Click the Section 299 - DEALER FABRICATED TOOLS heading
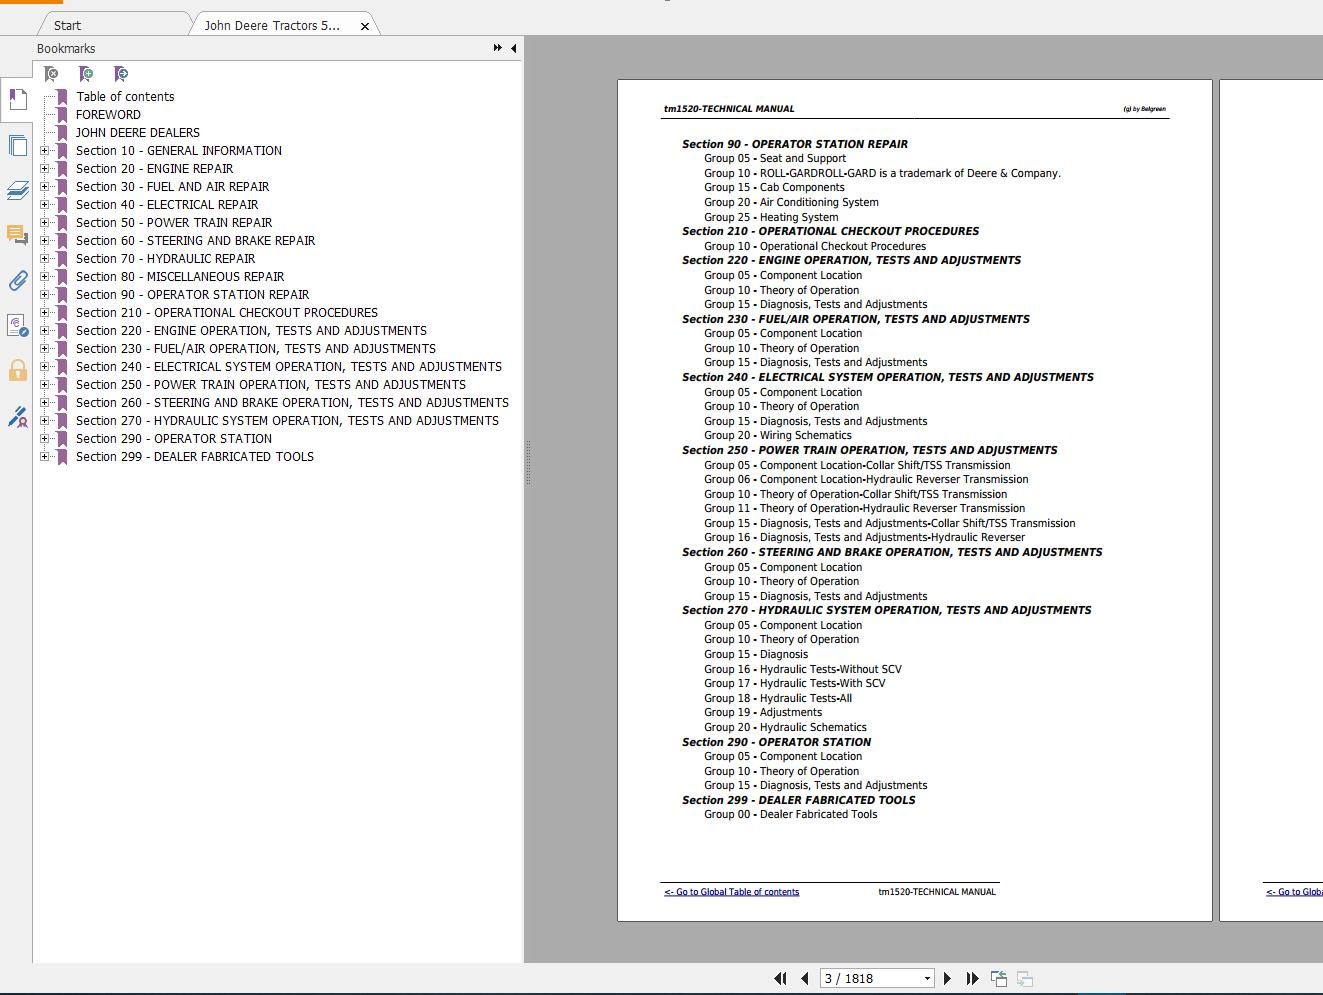The image size is (1323, 995). (799, 800)
